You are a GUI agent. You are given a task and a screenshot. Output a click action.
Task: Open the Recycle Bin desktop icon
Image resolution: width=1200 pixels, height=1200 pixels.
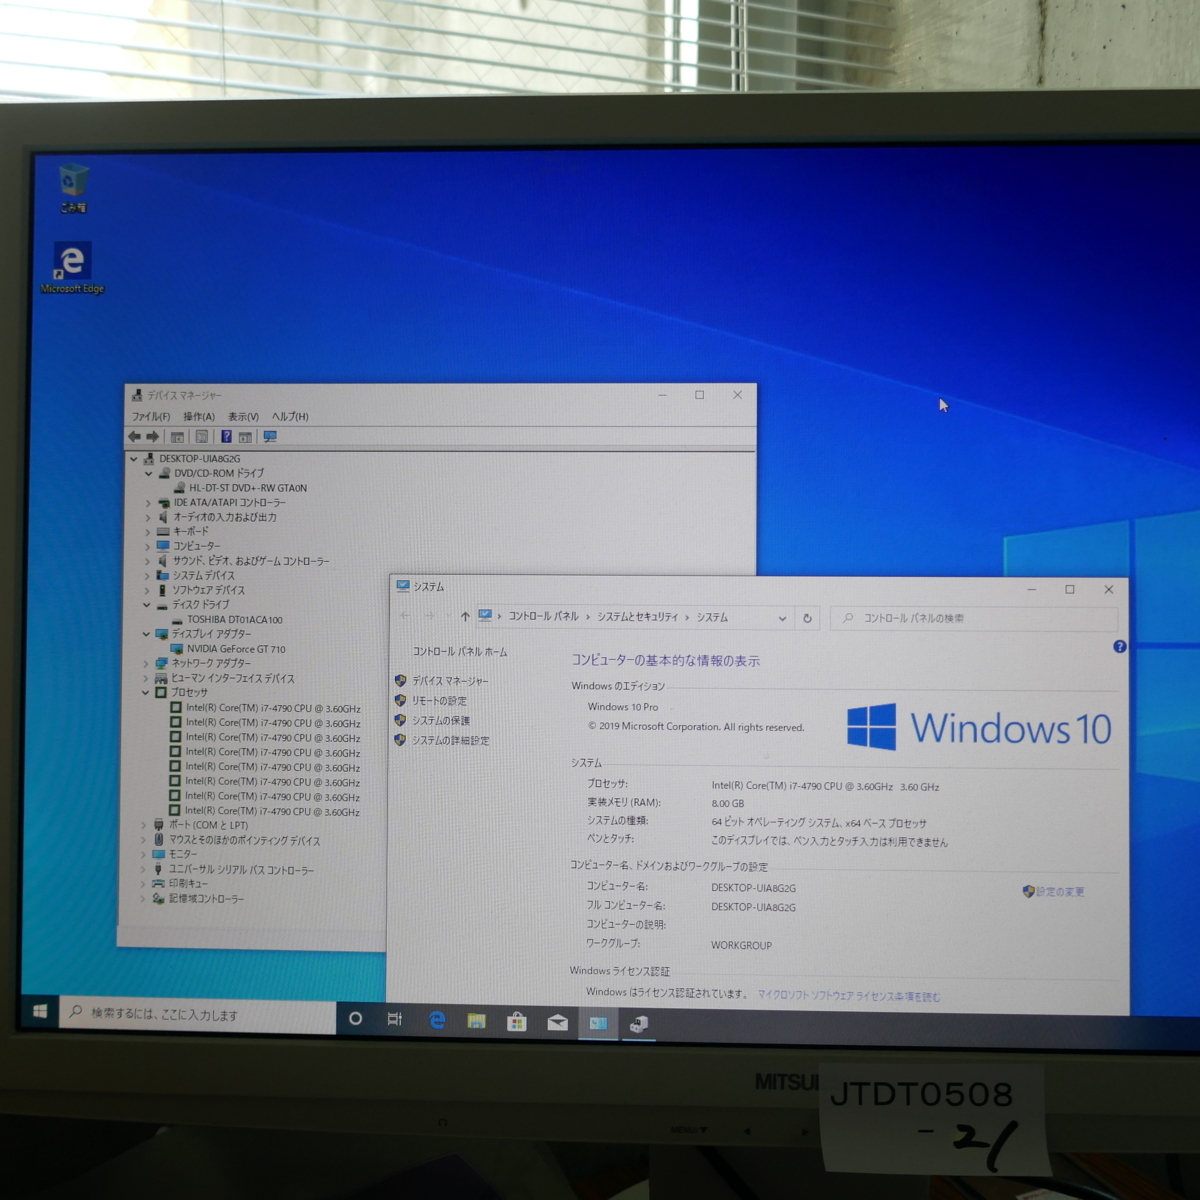[x=73, y=187]
